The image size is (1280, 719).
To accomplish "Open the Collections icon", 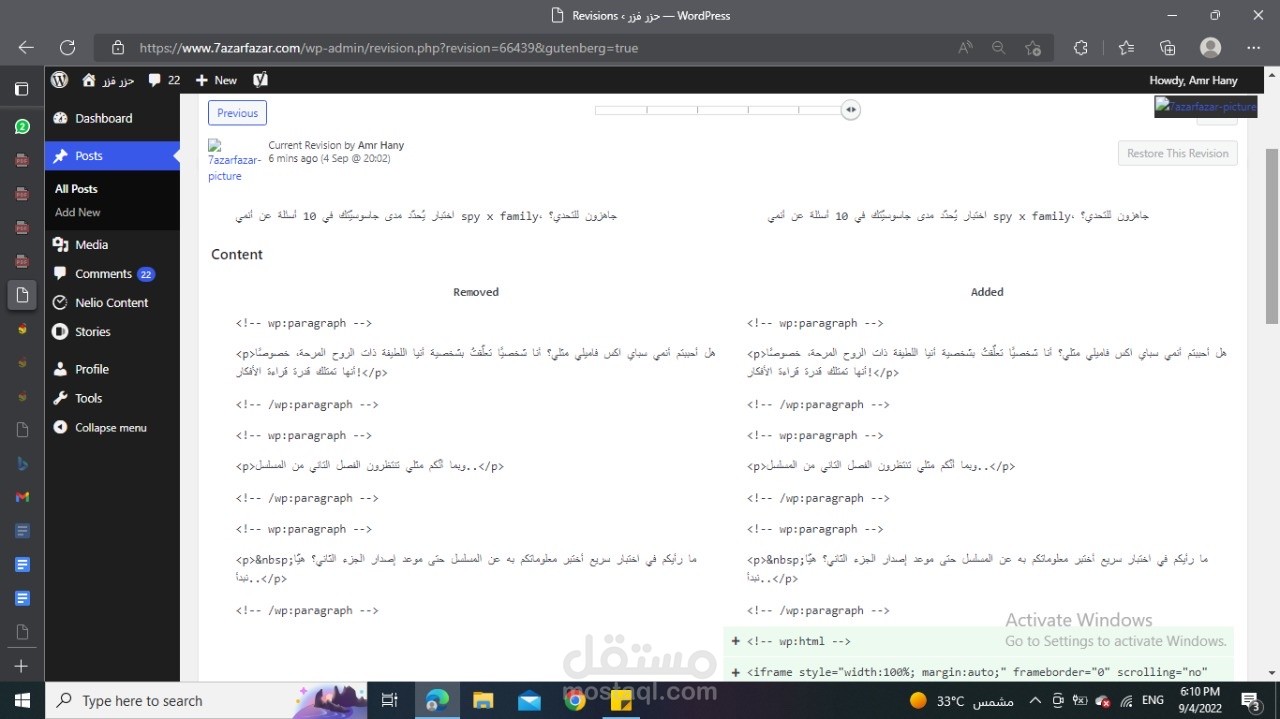I will [1168, 47].
